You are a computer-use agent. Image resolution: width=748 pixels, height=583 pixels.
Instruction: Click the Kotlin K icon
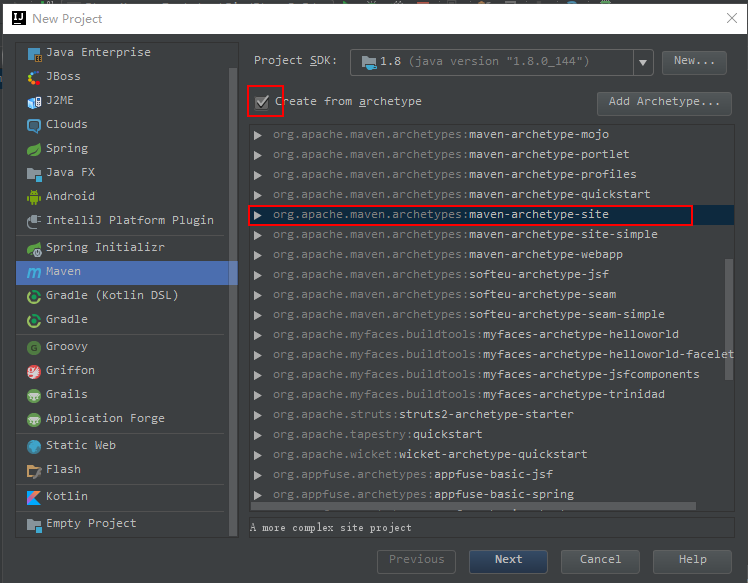pos(34,498)
